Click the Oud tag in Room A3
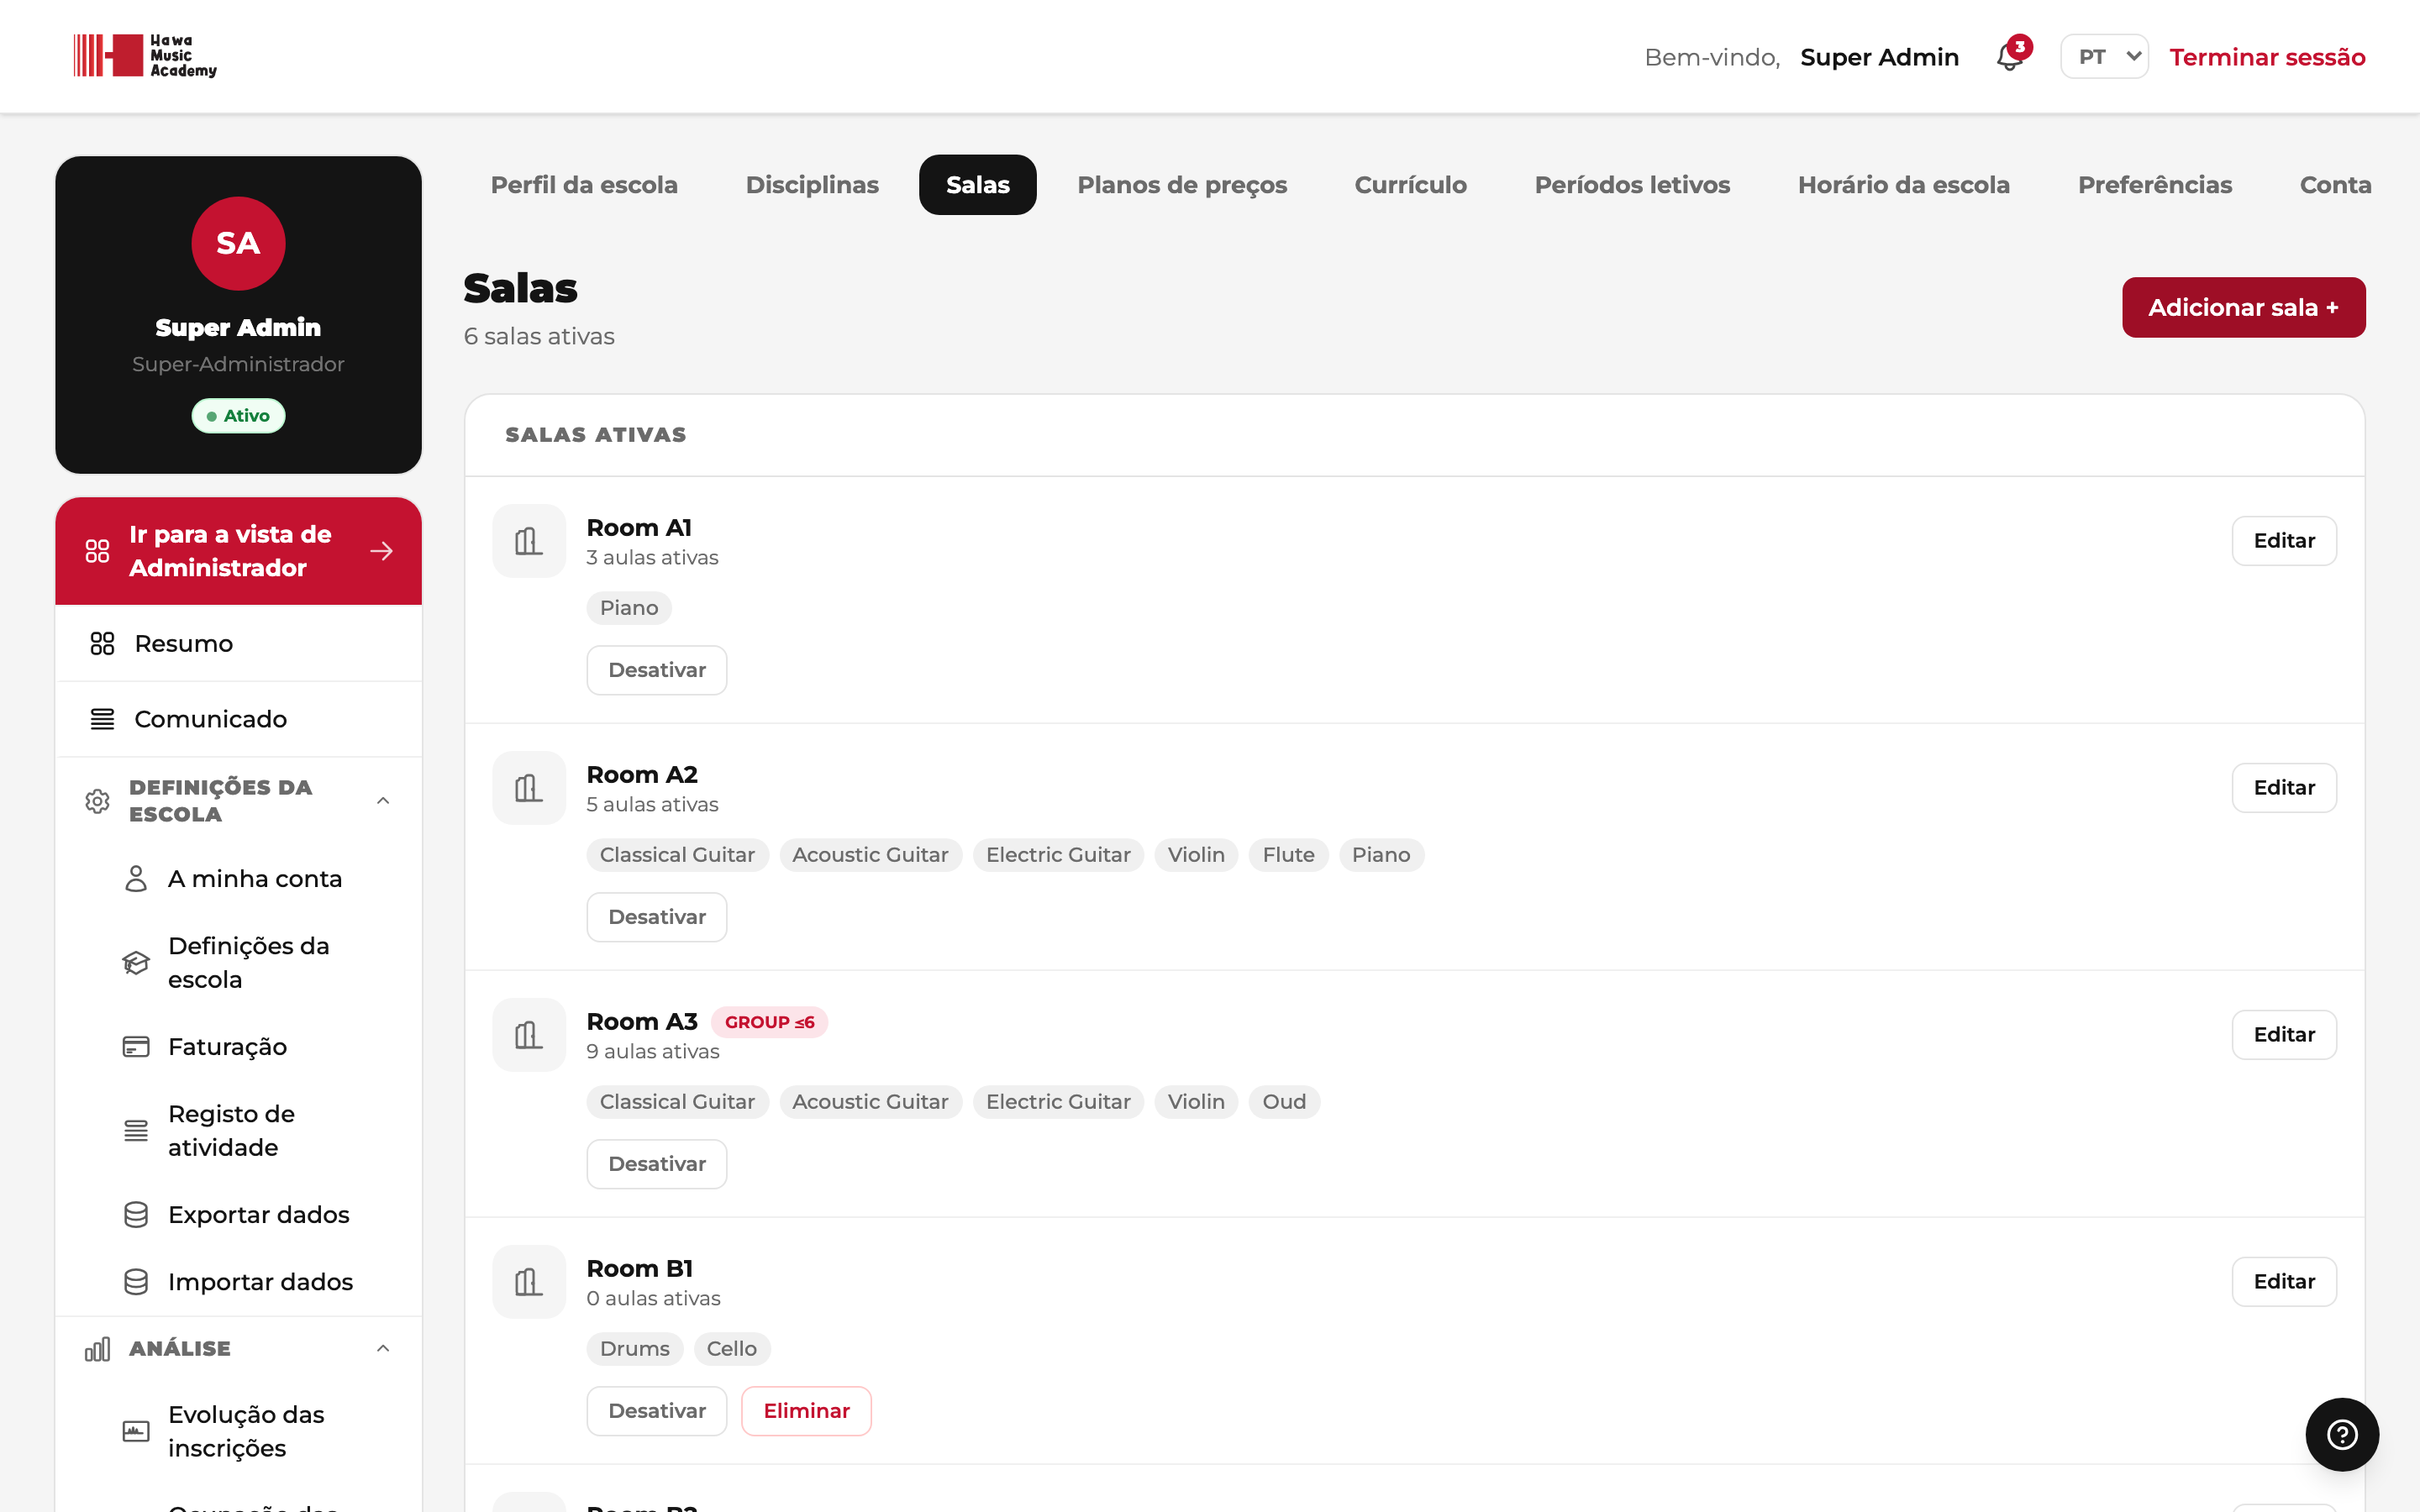 pos(1284,1102)
